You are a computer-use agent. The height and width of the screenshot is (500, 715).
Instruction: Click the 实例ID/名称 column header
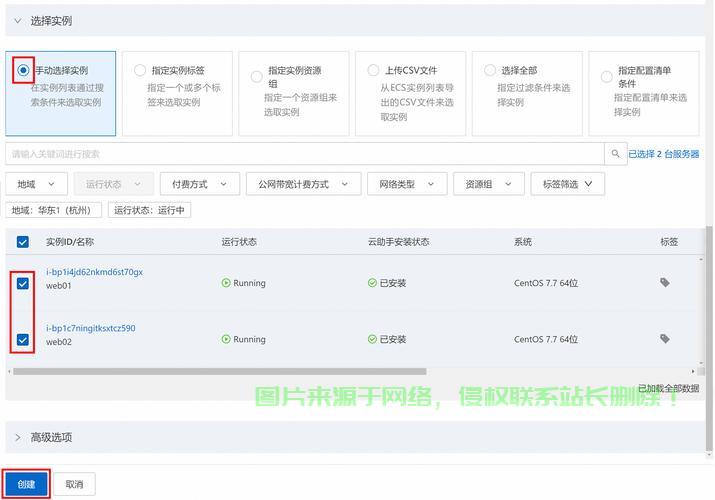(70, 242)
